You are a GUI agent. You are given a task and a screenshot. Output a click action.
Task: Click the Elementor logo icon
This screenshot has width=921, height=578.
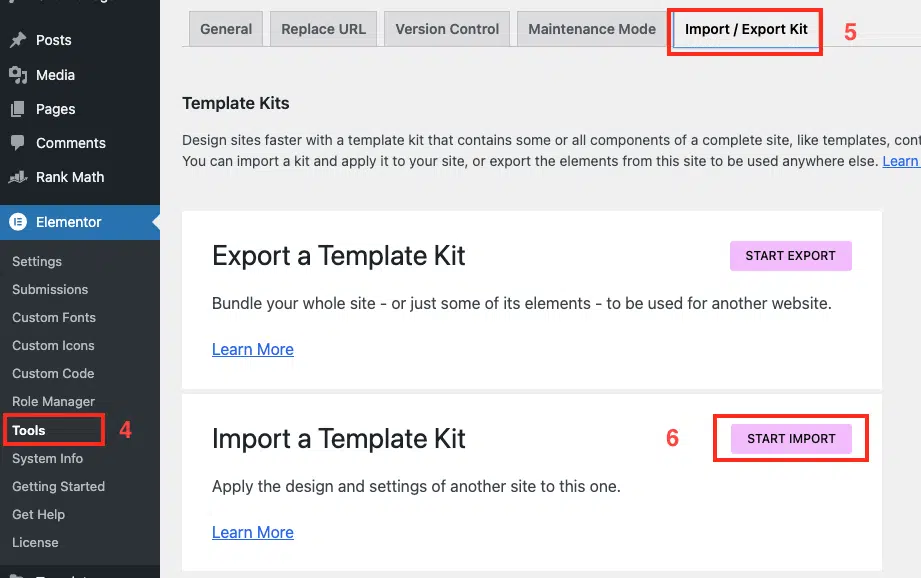[x=18, y=222]
